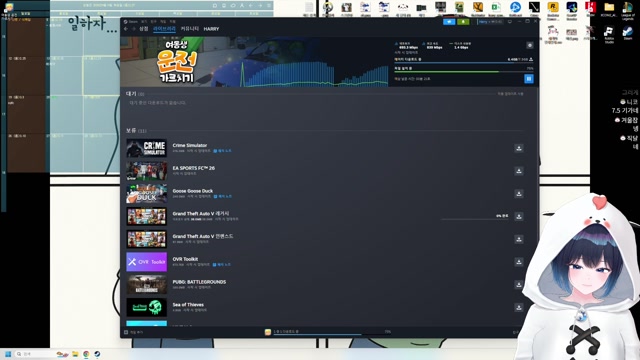
Task: Open the Steam desktop shortcut
Action: (x=627, y=33)
